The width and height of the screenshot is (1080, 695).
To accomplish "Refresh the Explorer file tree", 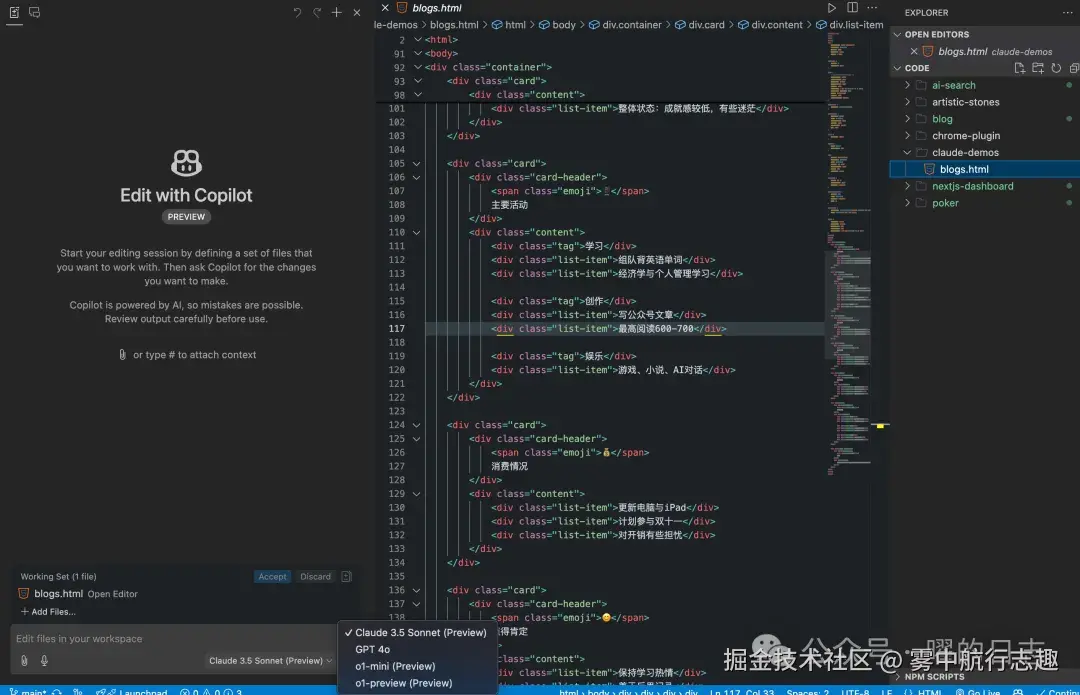I will coord(1056,68).
